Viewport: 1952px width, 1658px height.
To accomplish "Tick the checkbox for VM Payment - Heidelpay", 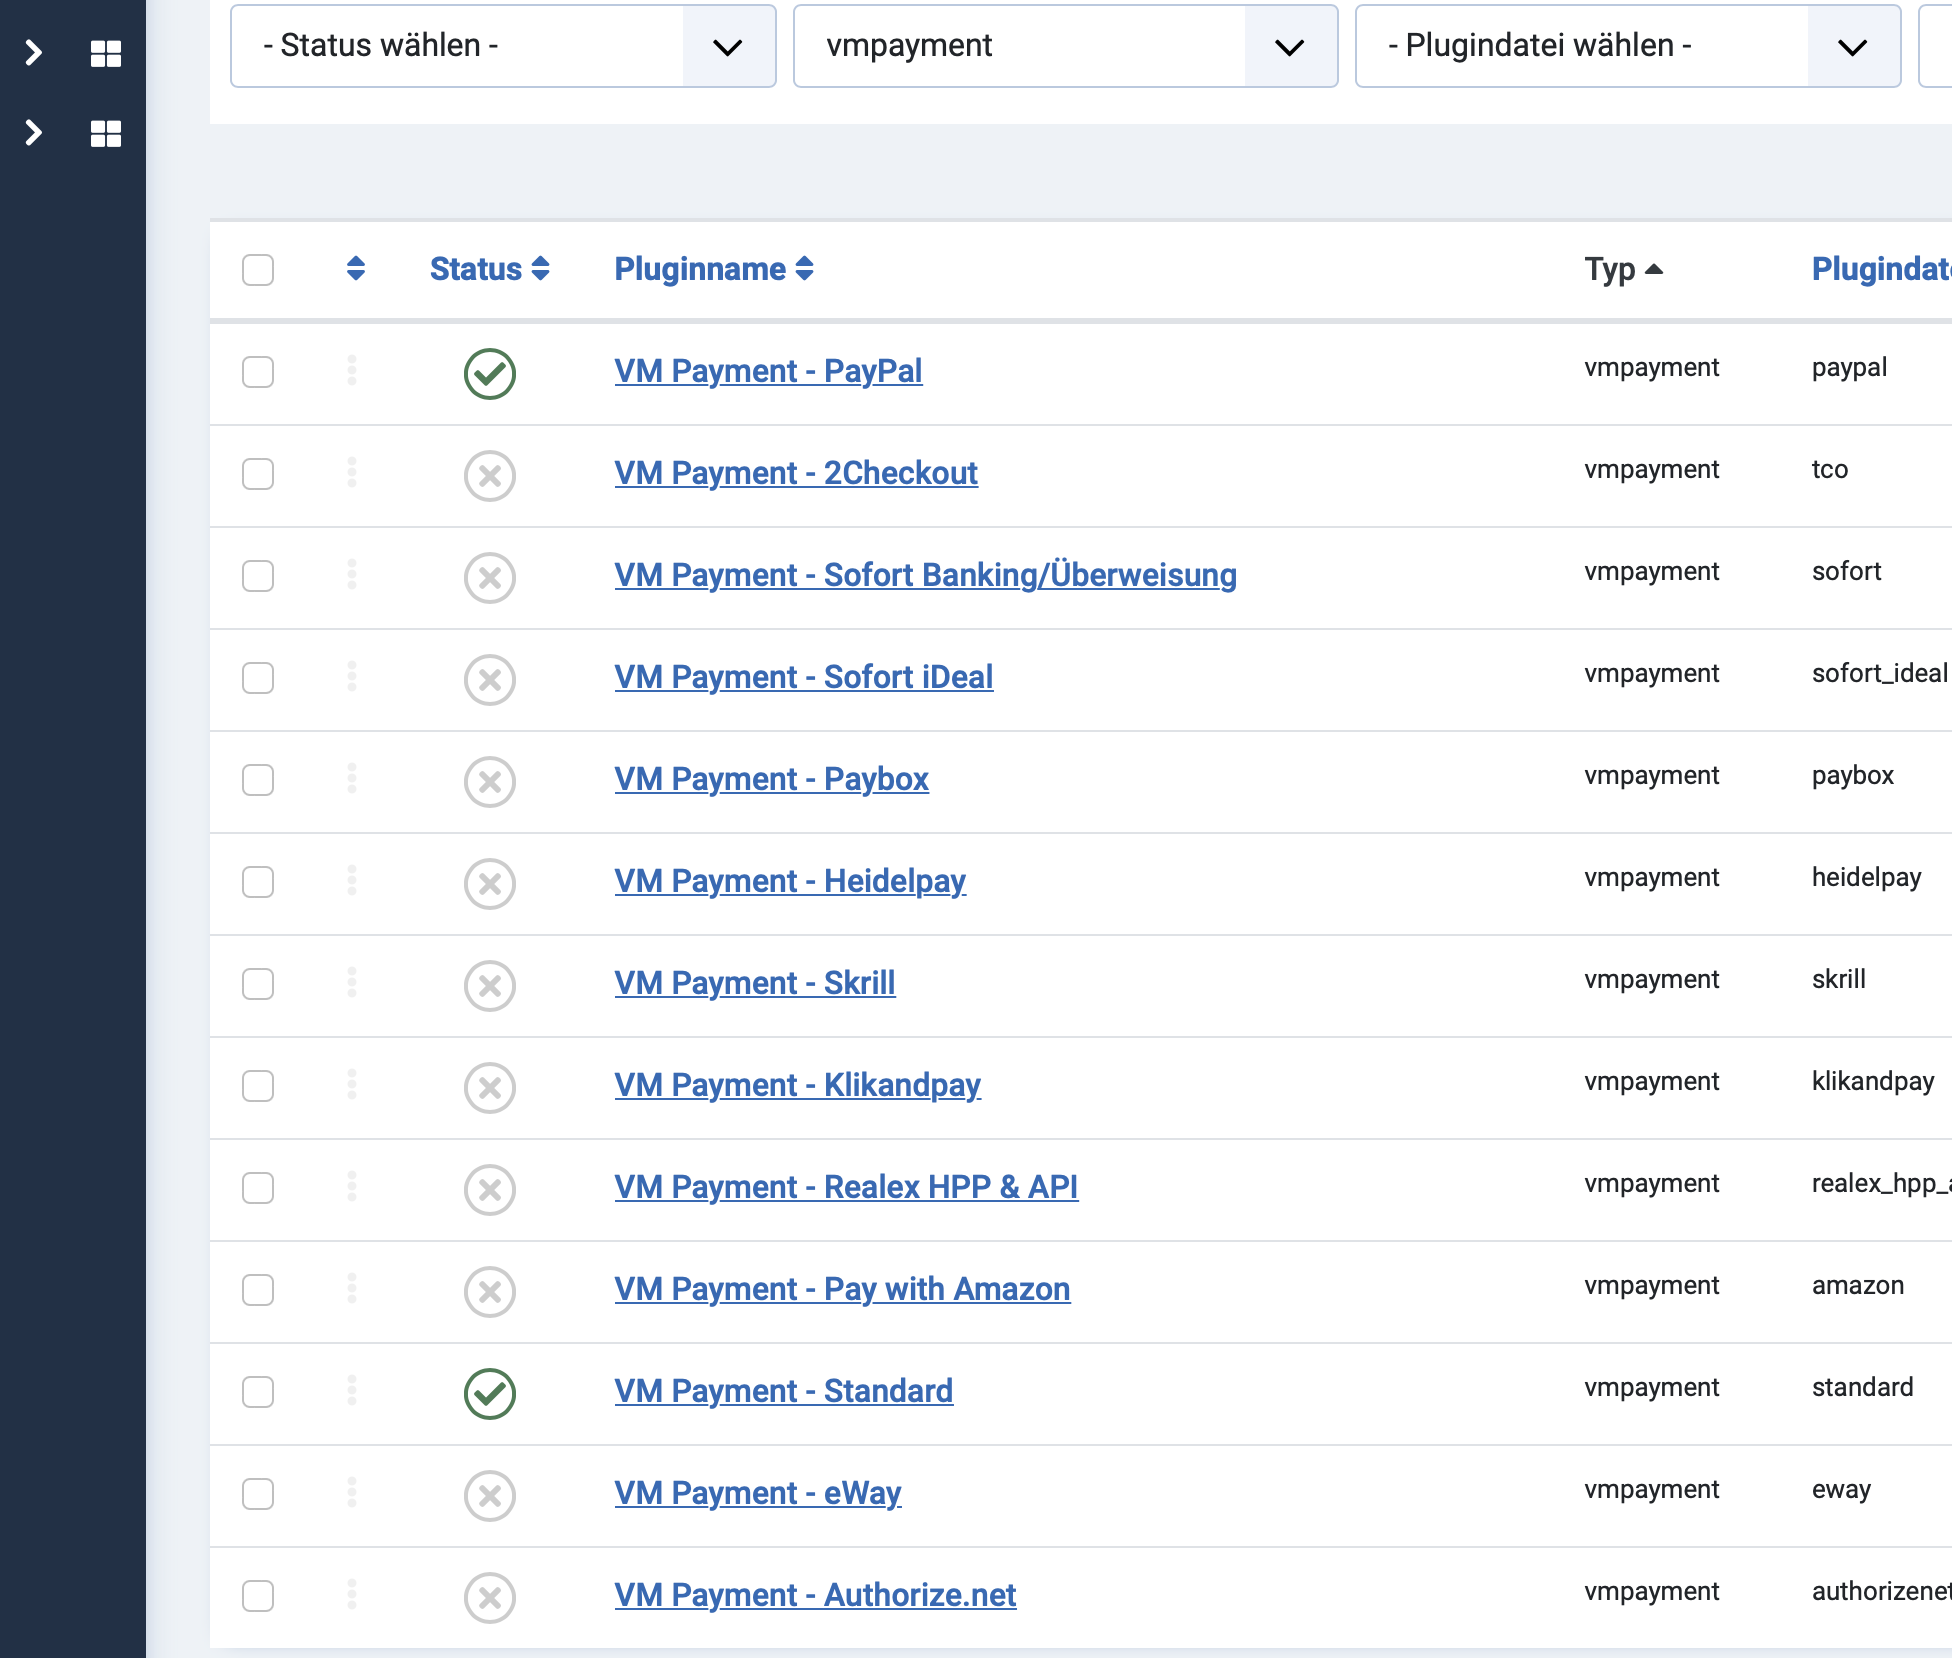I will (258, 881).
